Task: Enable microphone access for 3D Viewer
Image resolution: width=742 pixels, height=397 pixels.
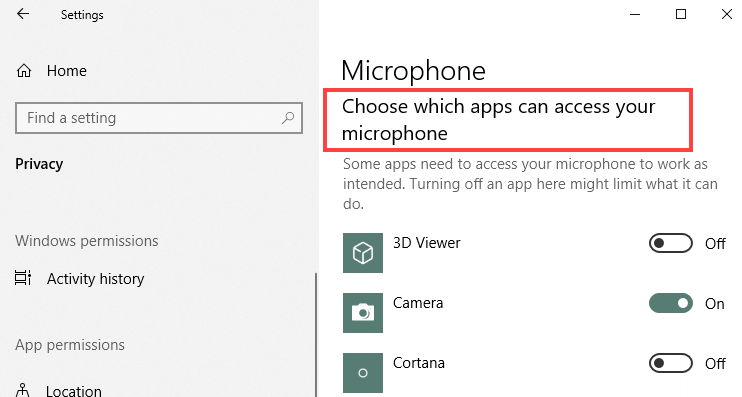Action: (x=671, y=243)
